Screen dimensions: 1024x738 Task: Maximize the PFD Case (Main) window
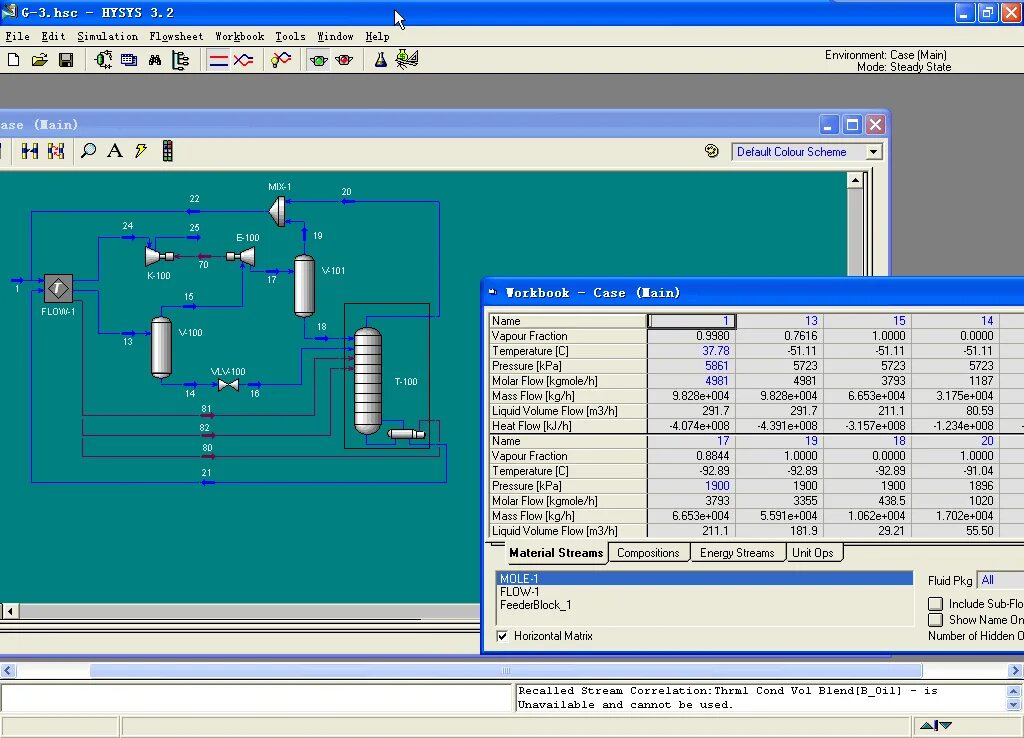[852, 124]
